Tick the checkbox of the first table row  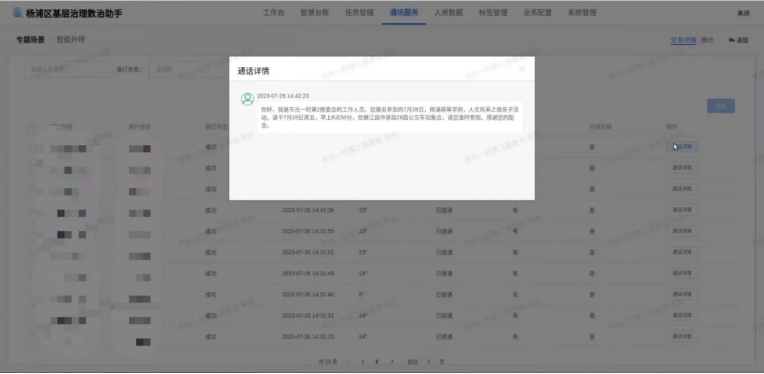[x=31, y=147]
